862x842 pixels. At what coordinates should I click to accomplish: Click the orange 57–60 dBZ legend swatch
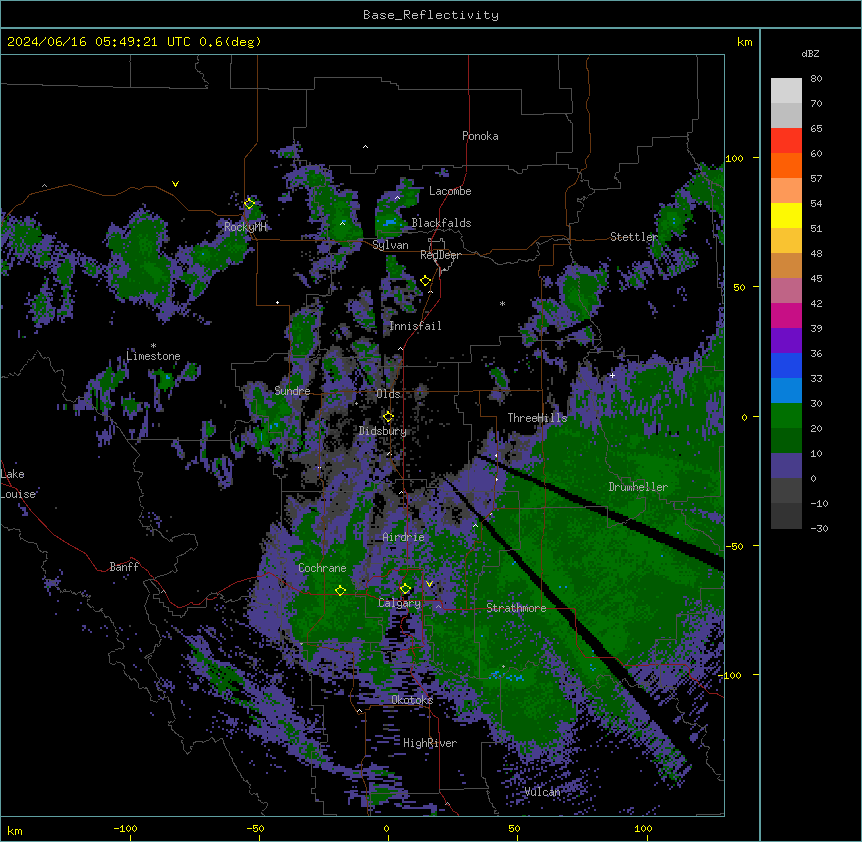(786, 165)
